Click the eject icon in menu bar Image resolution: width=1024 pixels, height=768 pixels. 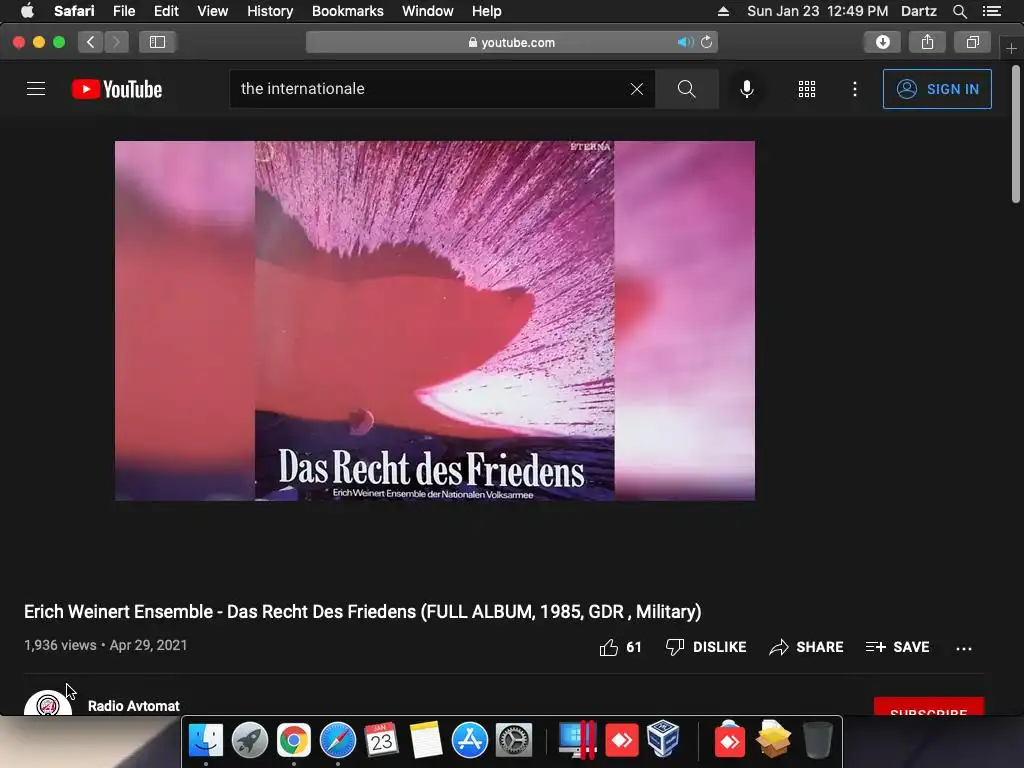pos(723,11)
